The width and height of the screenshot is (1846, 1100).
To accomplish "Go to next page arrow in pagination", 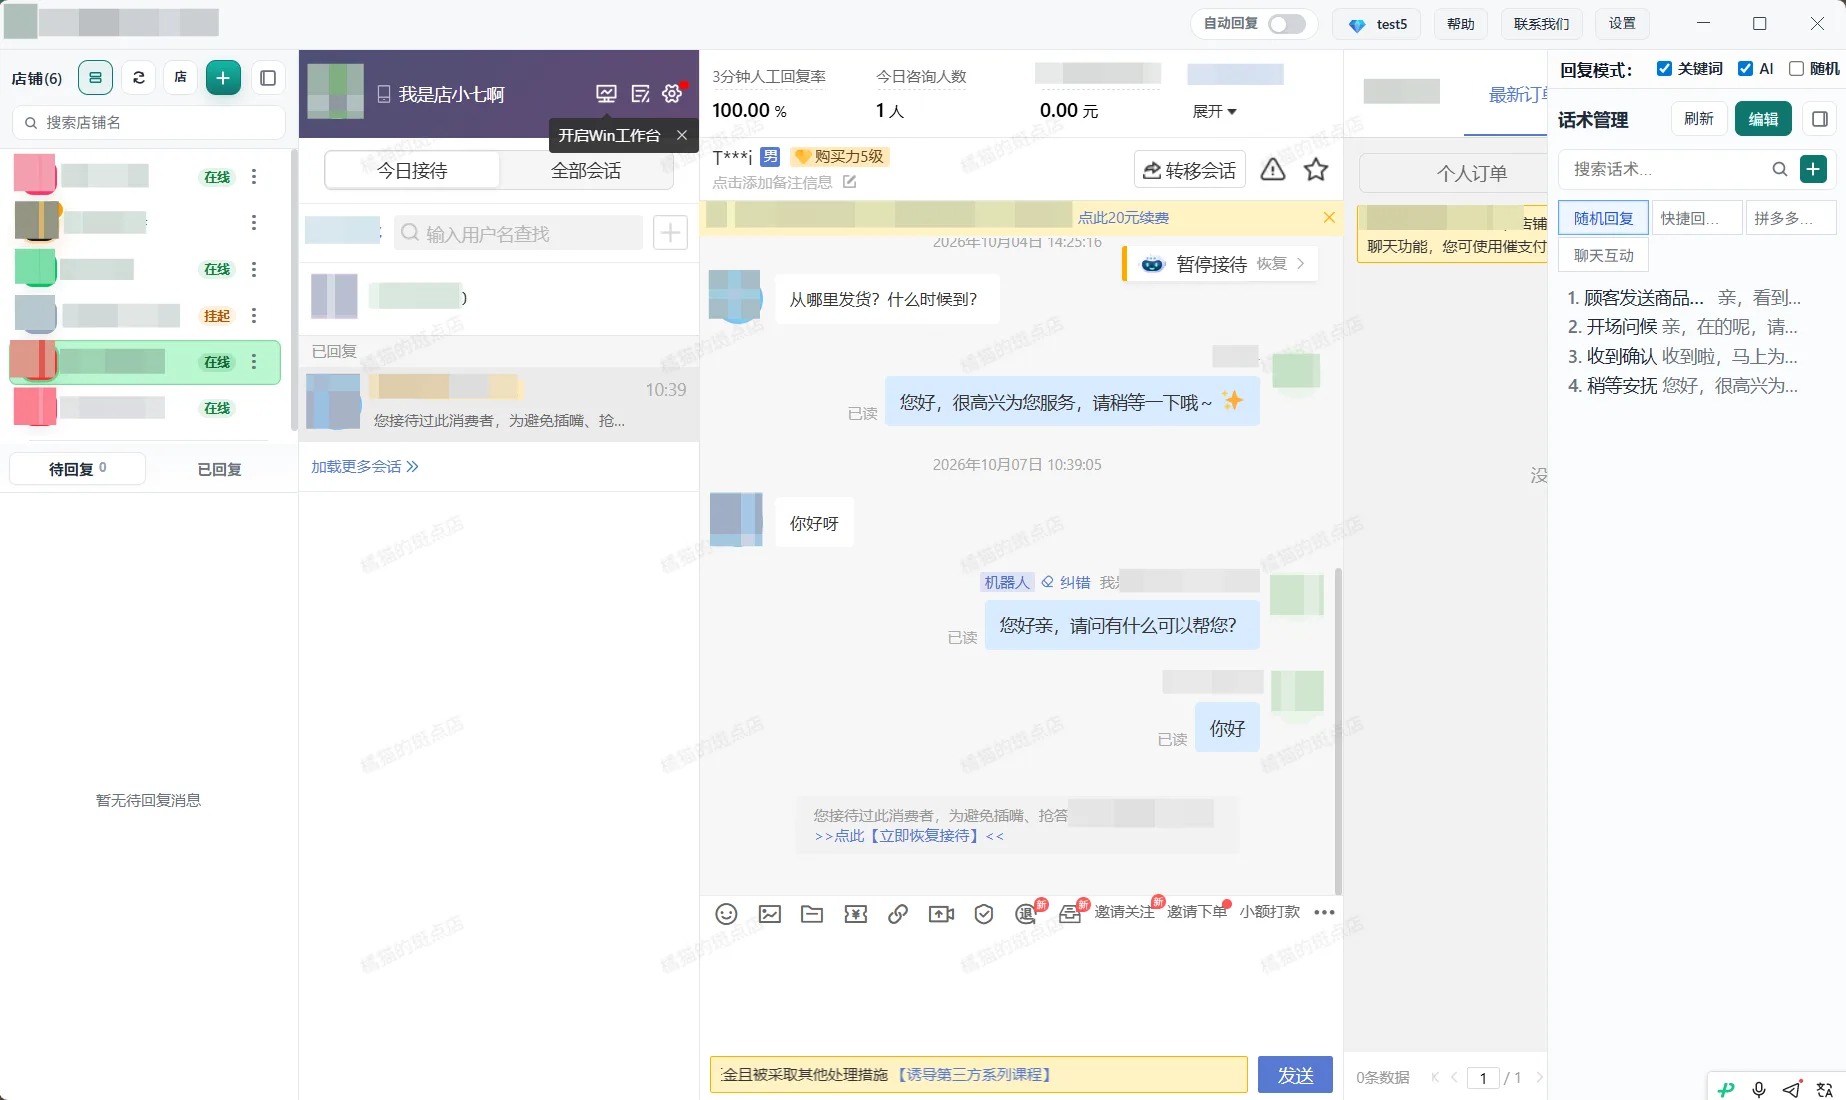I will pos(1539,1077).
